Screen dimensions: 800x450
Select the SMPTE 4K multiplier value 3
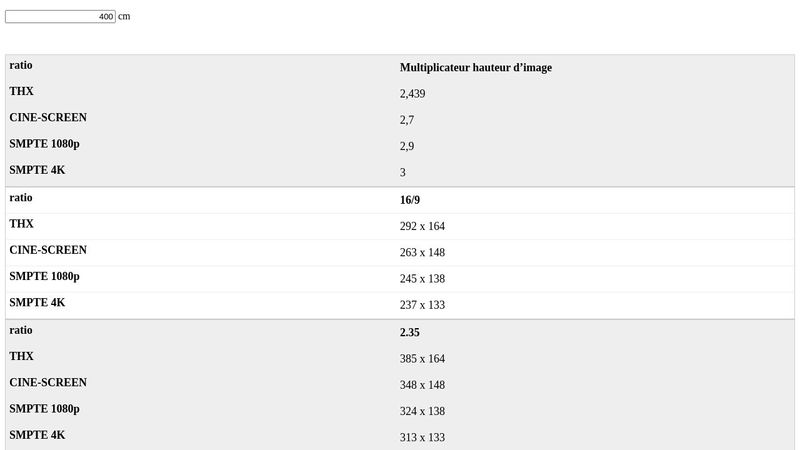click(403, 172)
